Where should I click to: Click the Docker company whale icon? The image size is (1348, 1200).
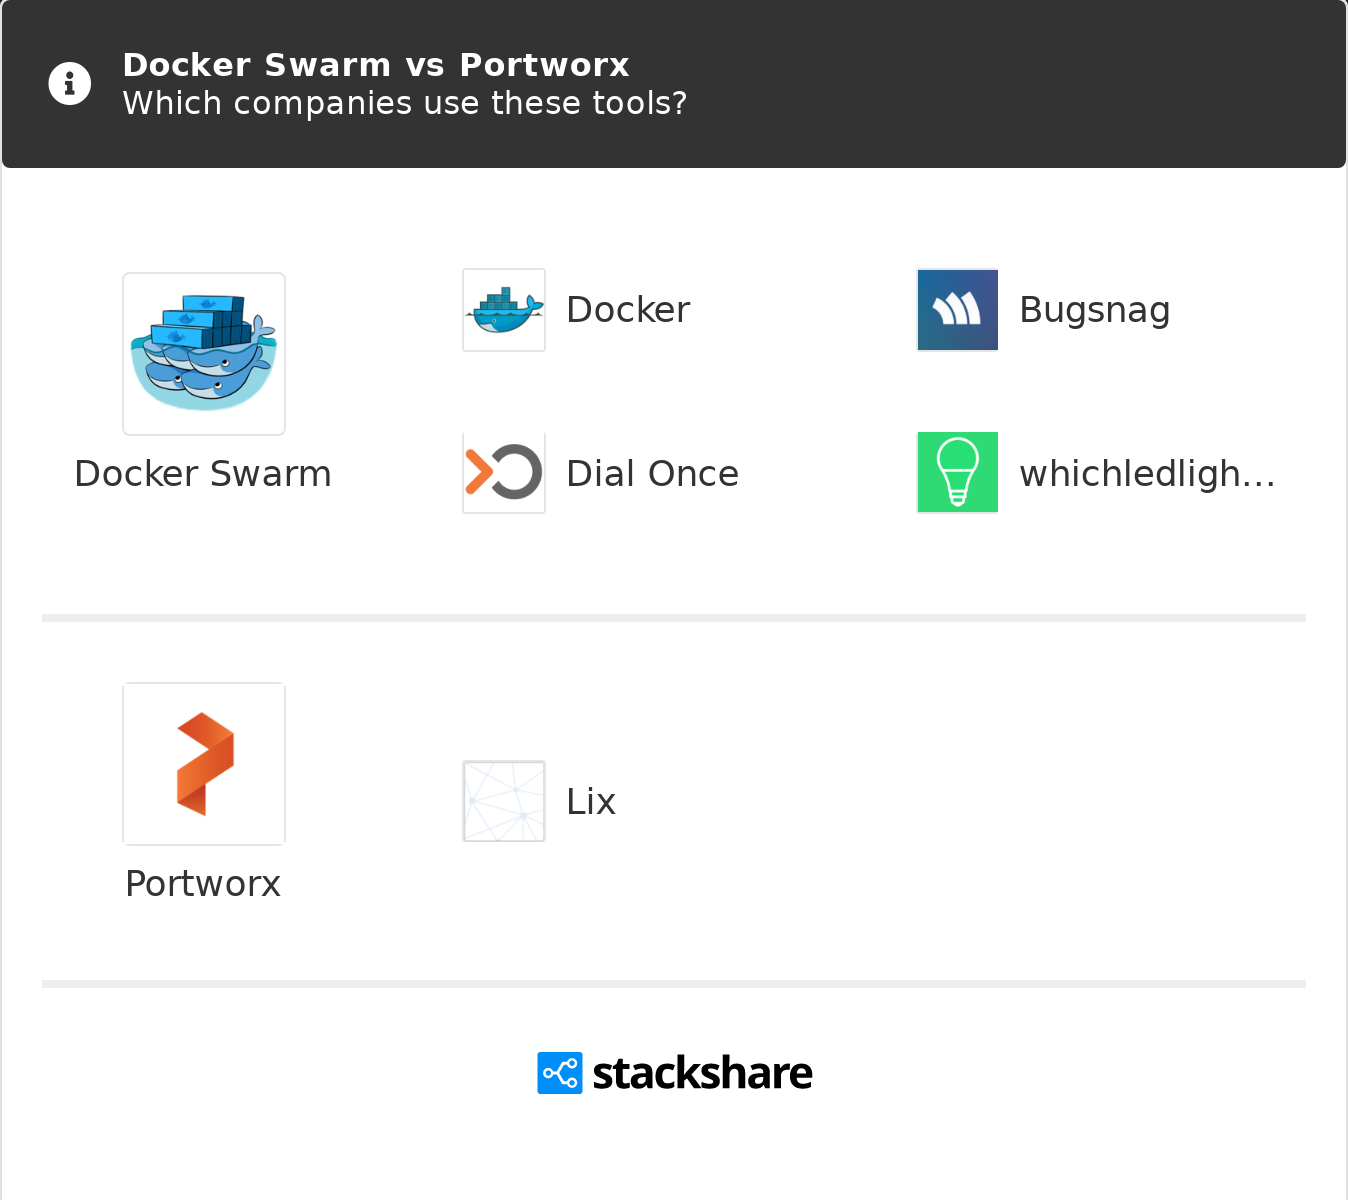tap(504, 310)
